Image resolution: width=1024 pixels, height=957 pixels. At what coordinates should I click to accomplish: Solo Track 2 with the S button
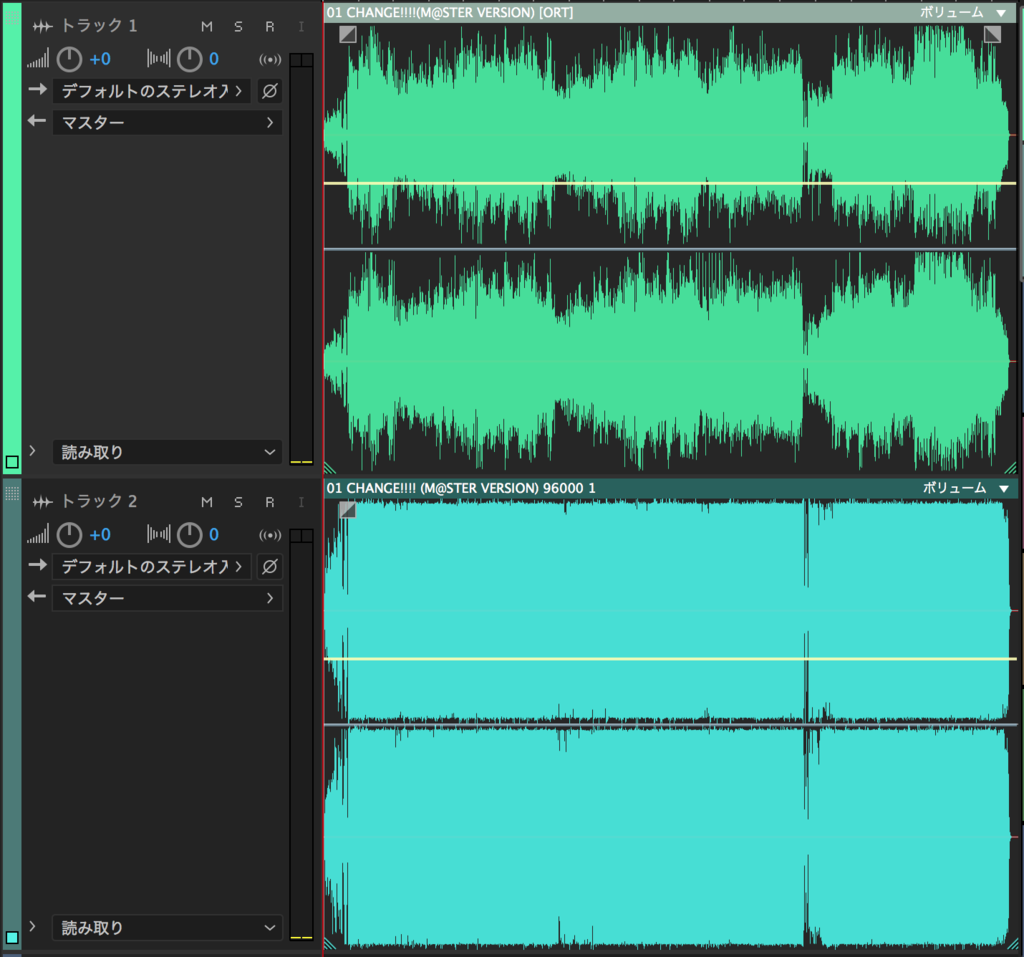tap(238, 502)
